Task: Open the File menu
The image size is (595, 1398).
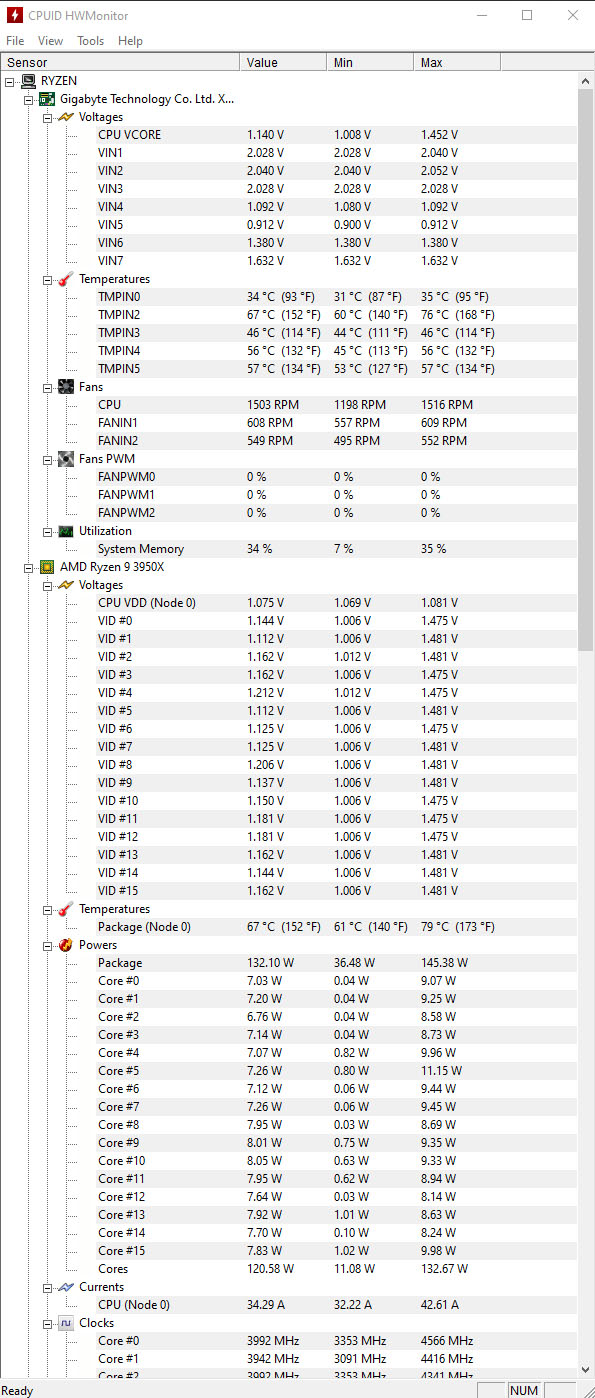Action: click(x=15, y=41)
